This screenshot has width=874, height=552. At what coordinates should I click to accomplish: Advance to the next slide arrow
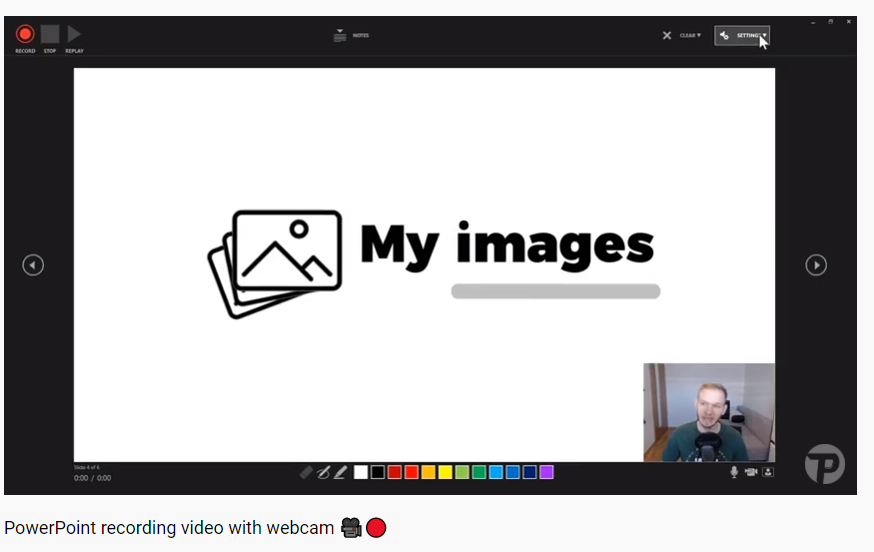point(816,265)
